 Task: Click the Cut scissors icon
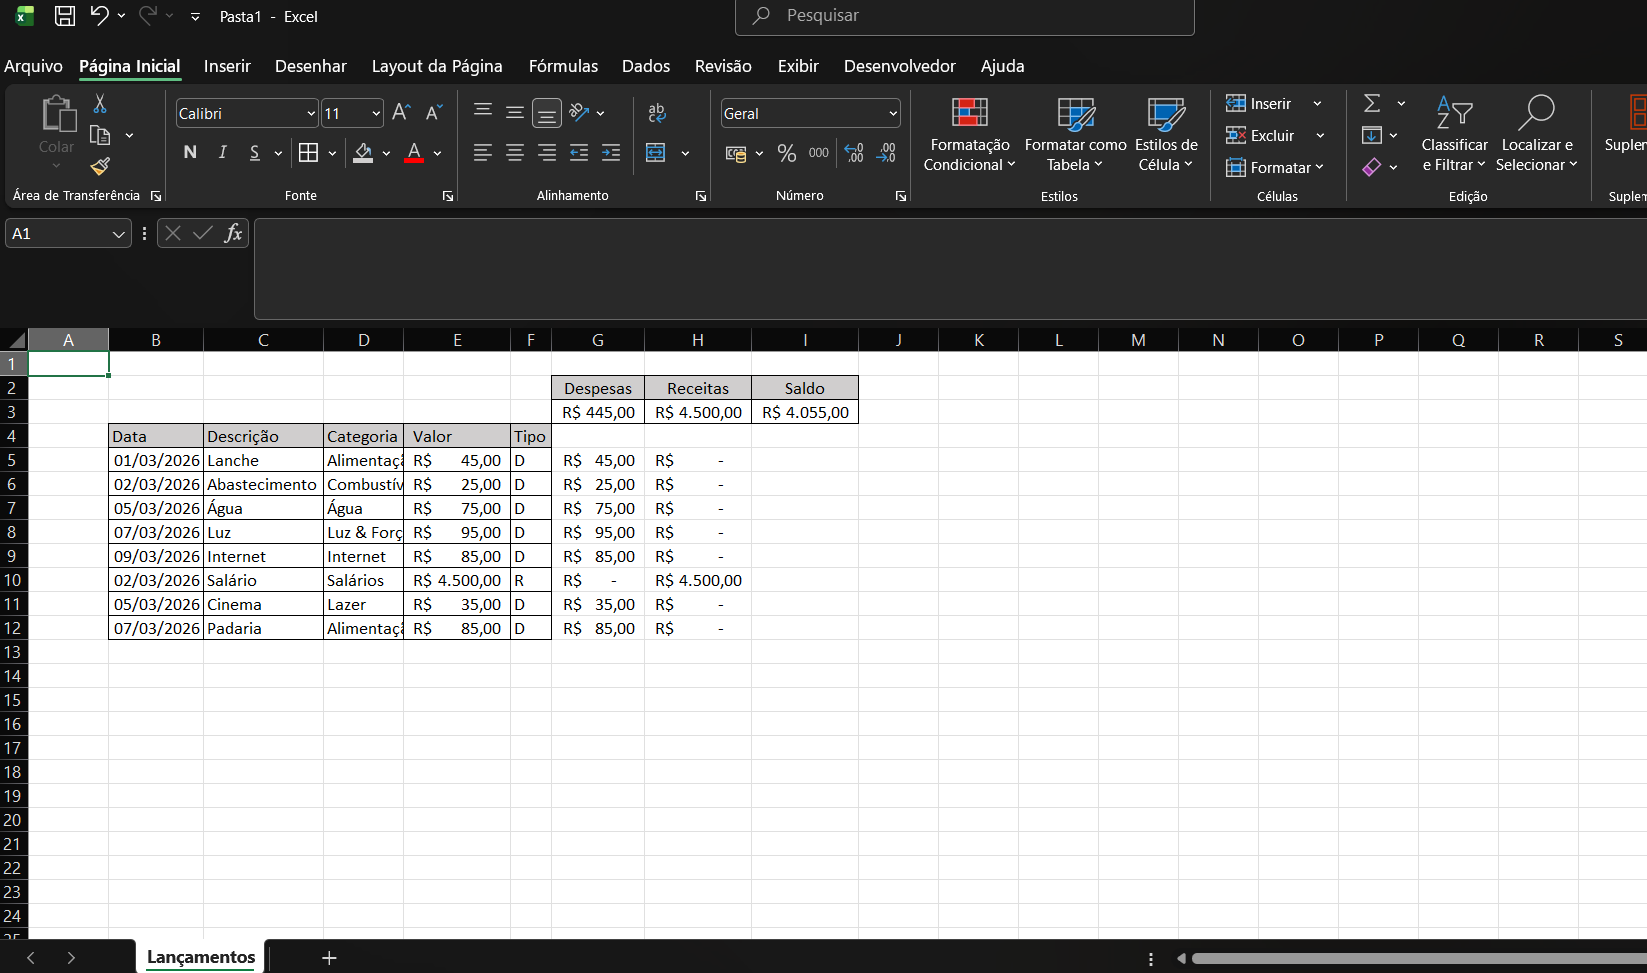pyautogui.click(x=100, y=103)
